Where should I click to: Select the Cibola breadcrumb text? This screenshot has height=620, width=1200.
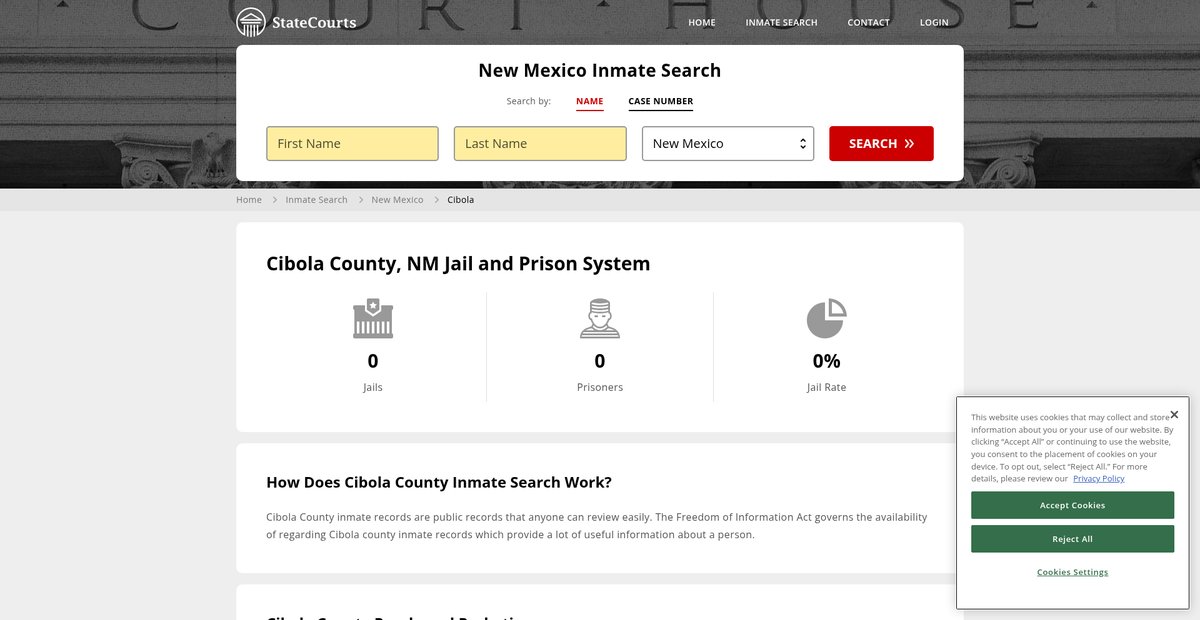point(461,200)
